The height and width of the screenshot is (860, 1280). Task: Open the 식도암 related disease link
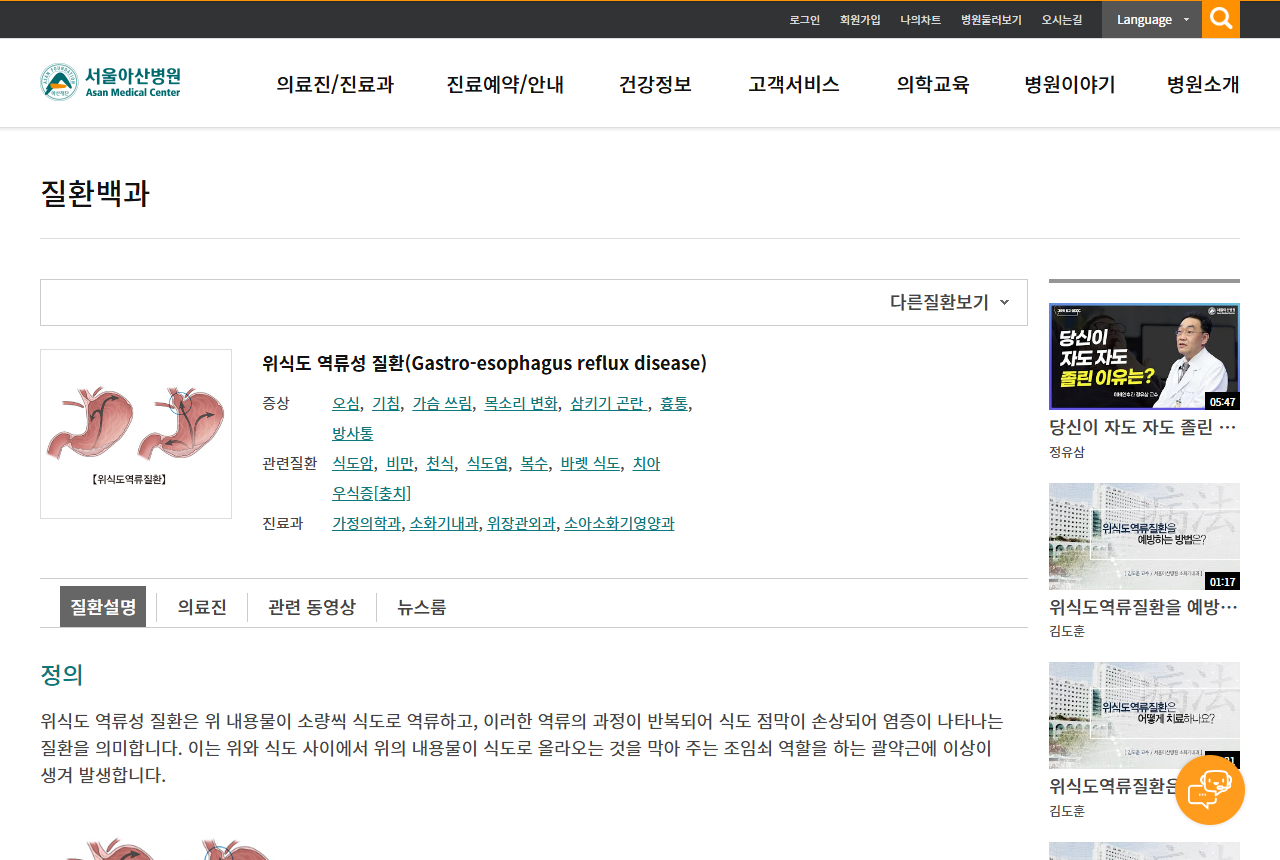(353, 464)
